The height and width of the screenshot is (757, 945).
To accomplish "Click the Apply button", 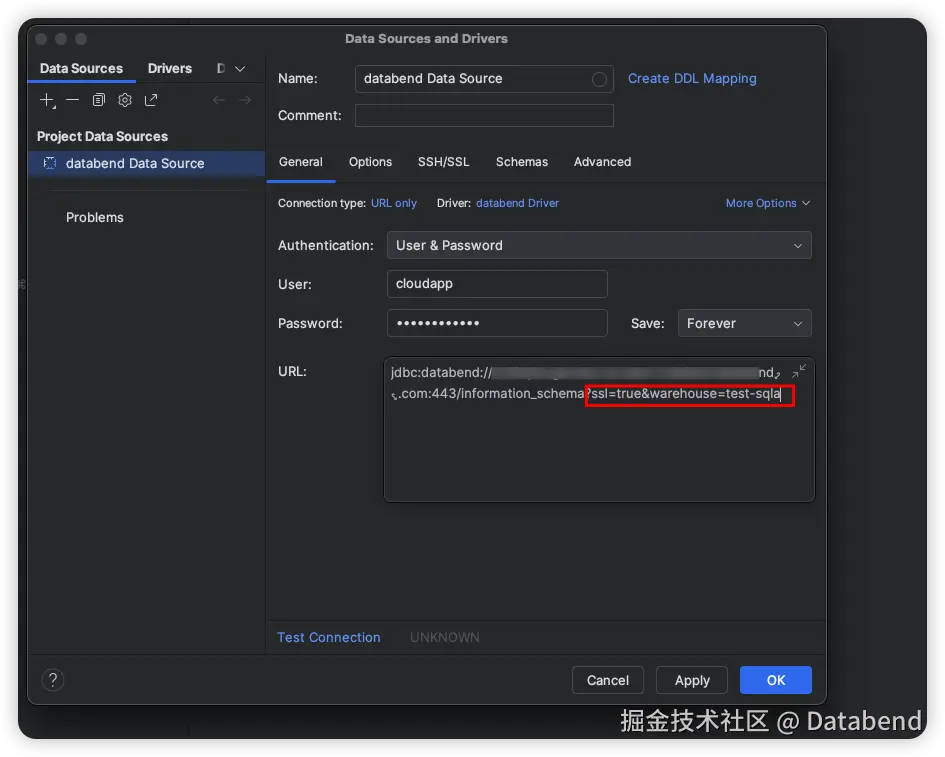I will click(692, 680).
